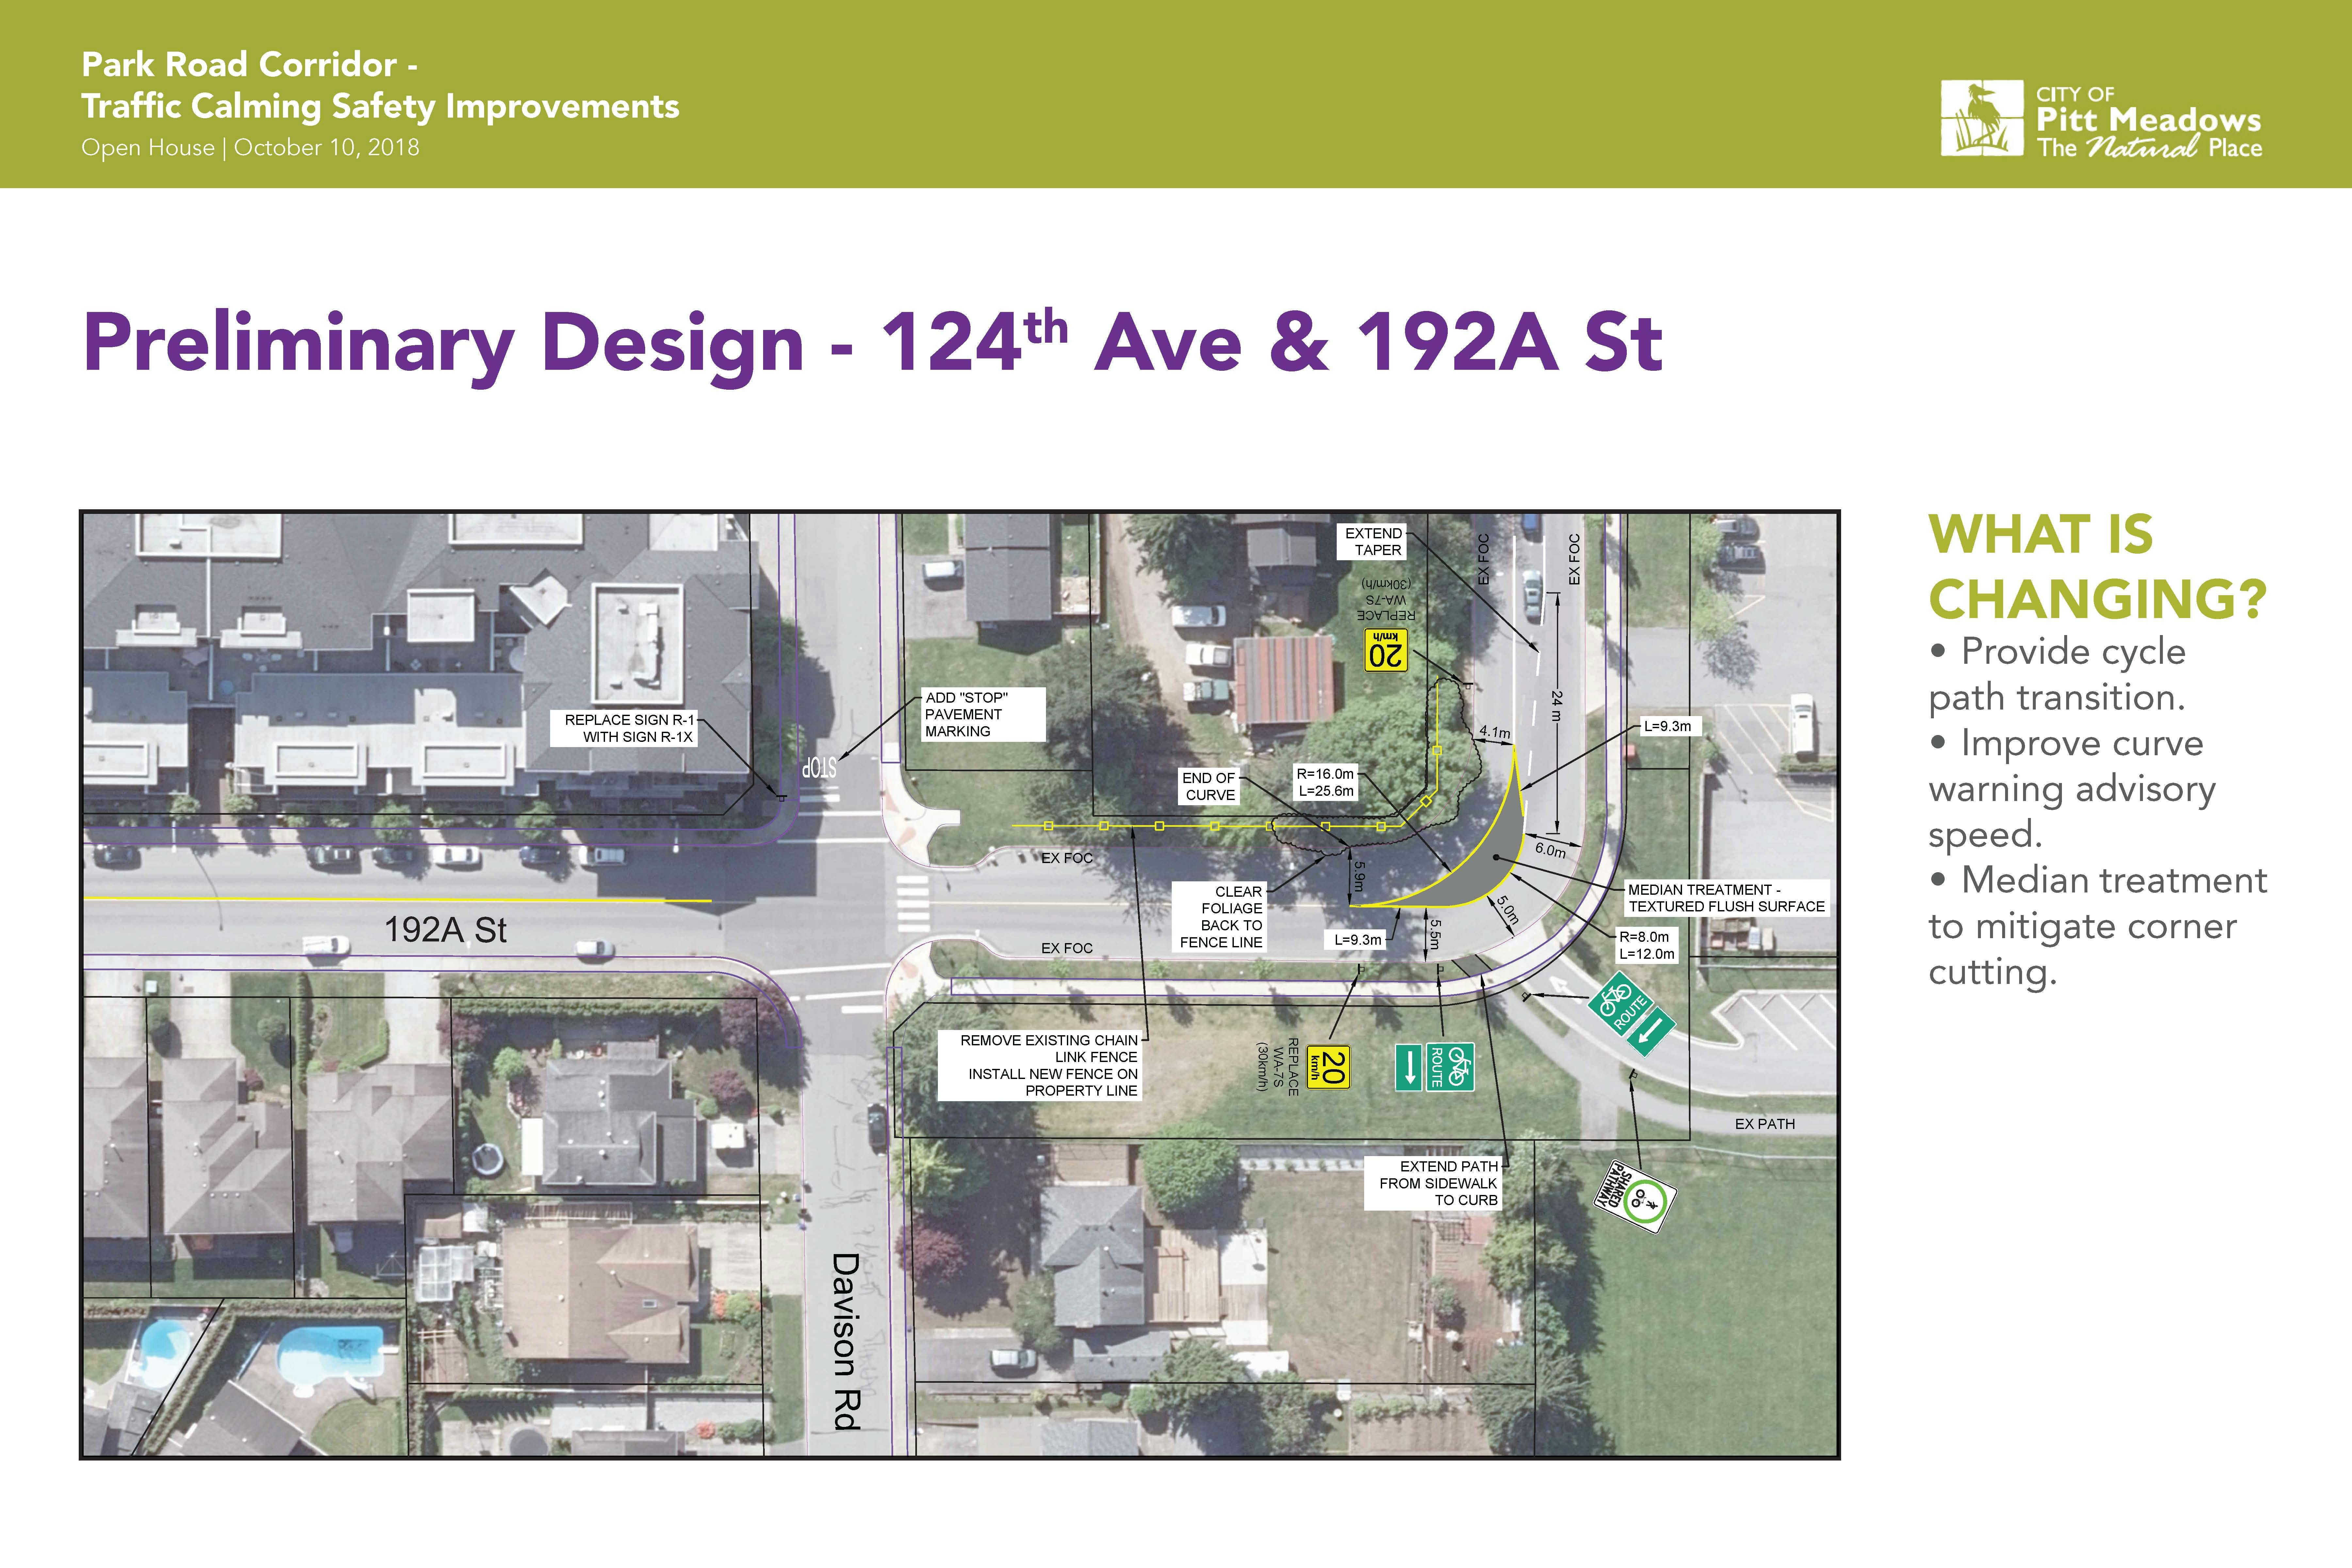Viewport: 2352px width, 1568px height.
Task: Click 'Median treatment to mitigate corner cutting' bullet
Action: point(2098,926)
